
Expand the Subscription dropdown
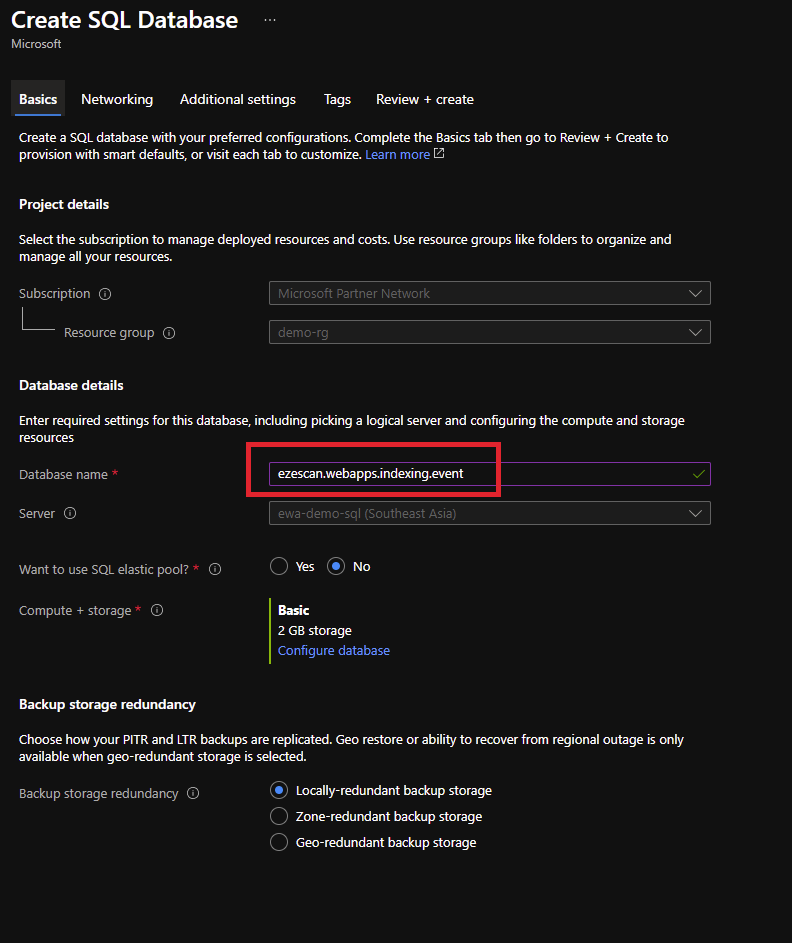(489, 293)
